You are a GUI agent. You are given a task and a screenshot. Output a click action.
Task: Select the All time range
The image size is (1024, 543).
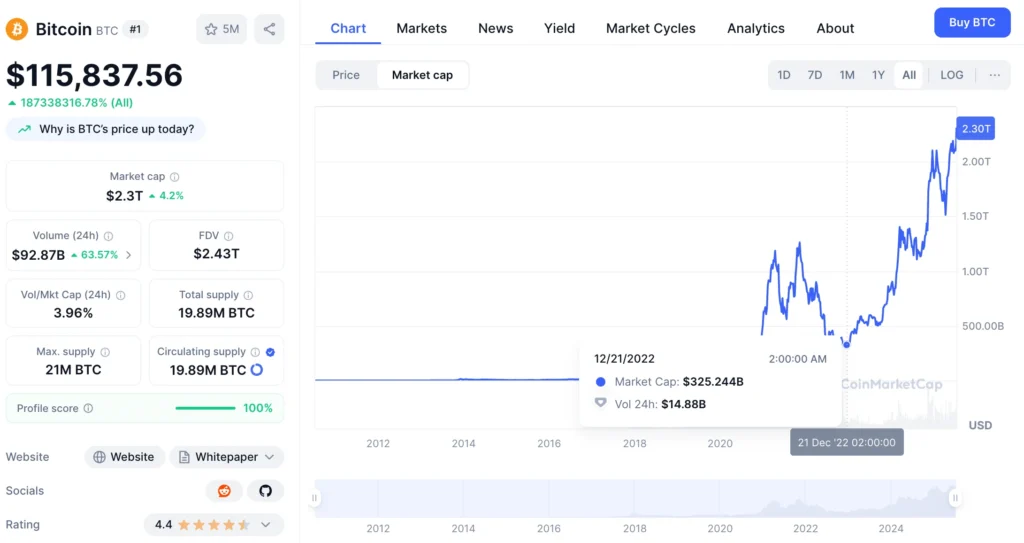tap(909, 75)
